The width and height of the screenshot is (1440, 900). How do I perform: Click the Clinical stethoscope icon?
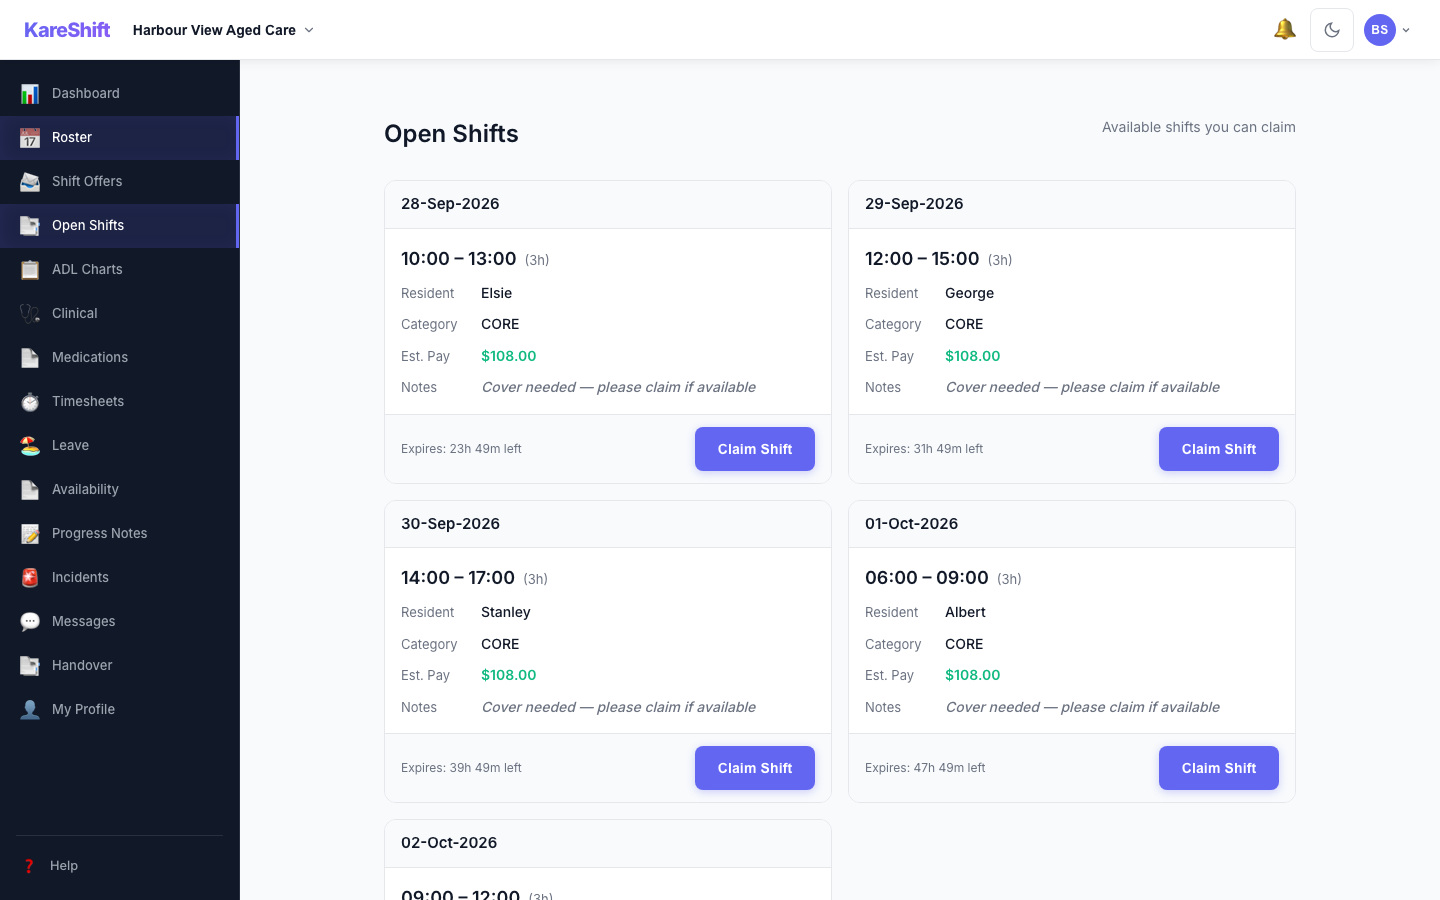30,313
